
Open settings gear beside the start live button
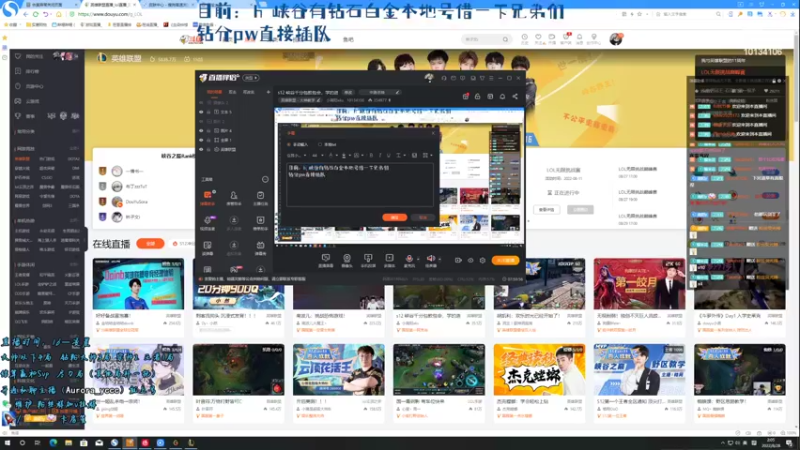click(483, 260)
